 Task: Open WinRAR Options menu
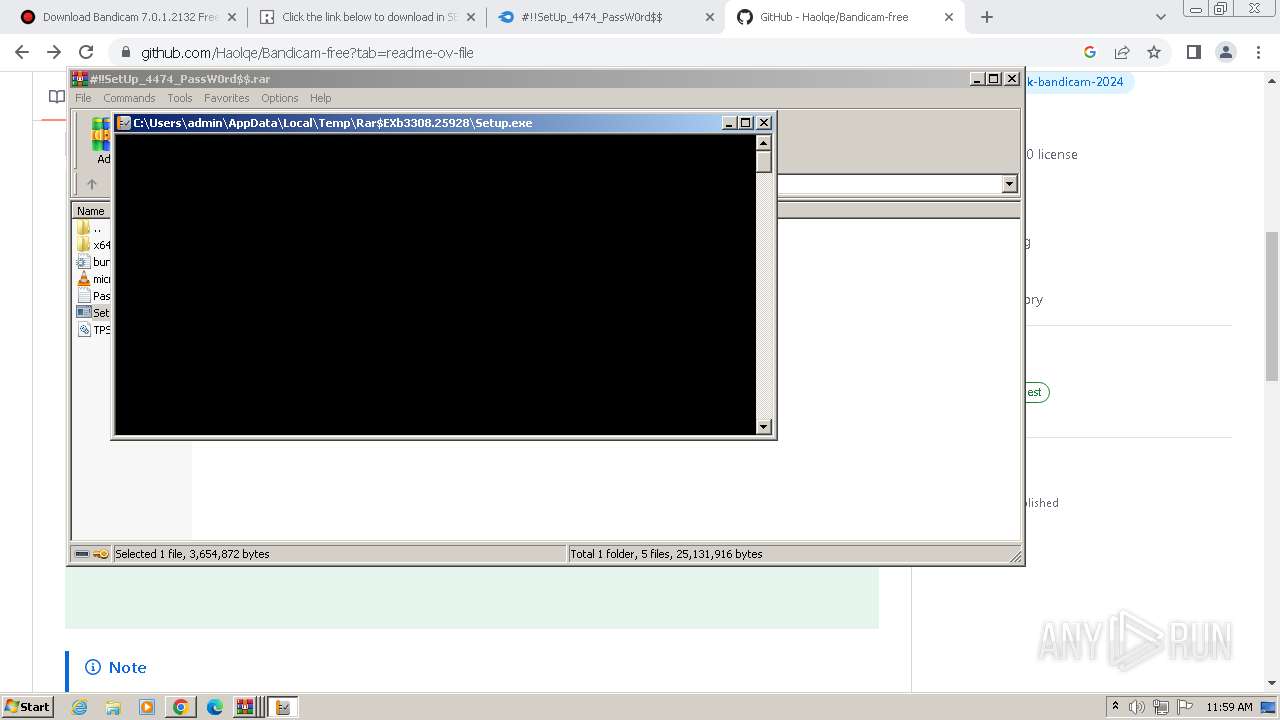click(280, 98)
